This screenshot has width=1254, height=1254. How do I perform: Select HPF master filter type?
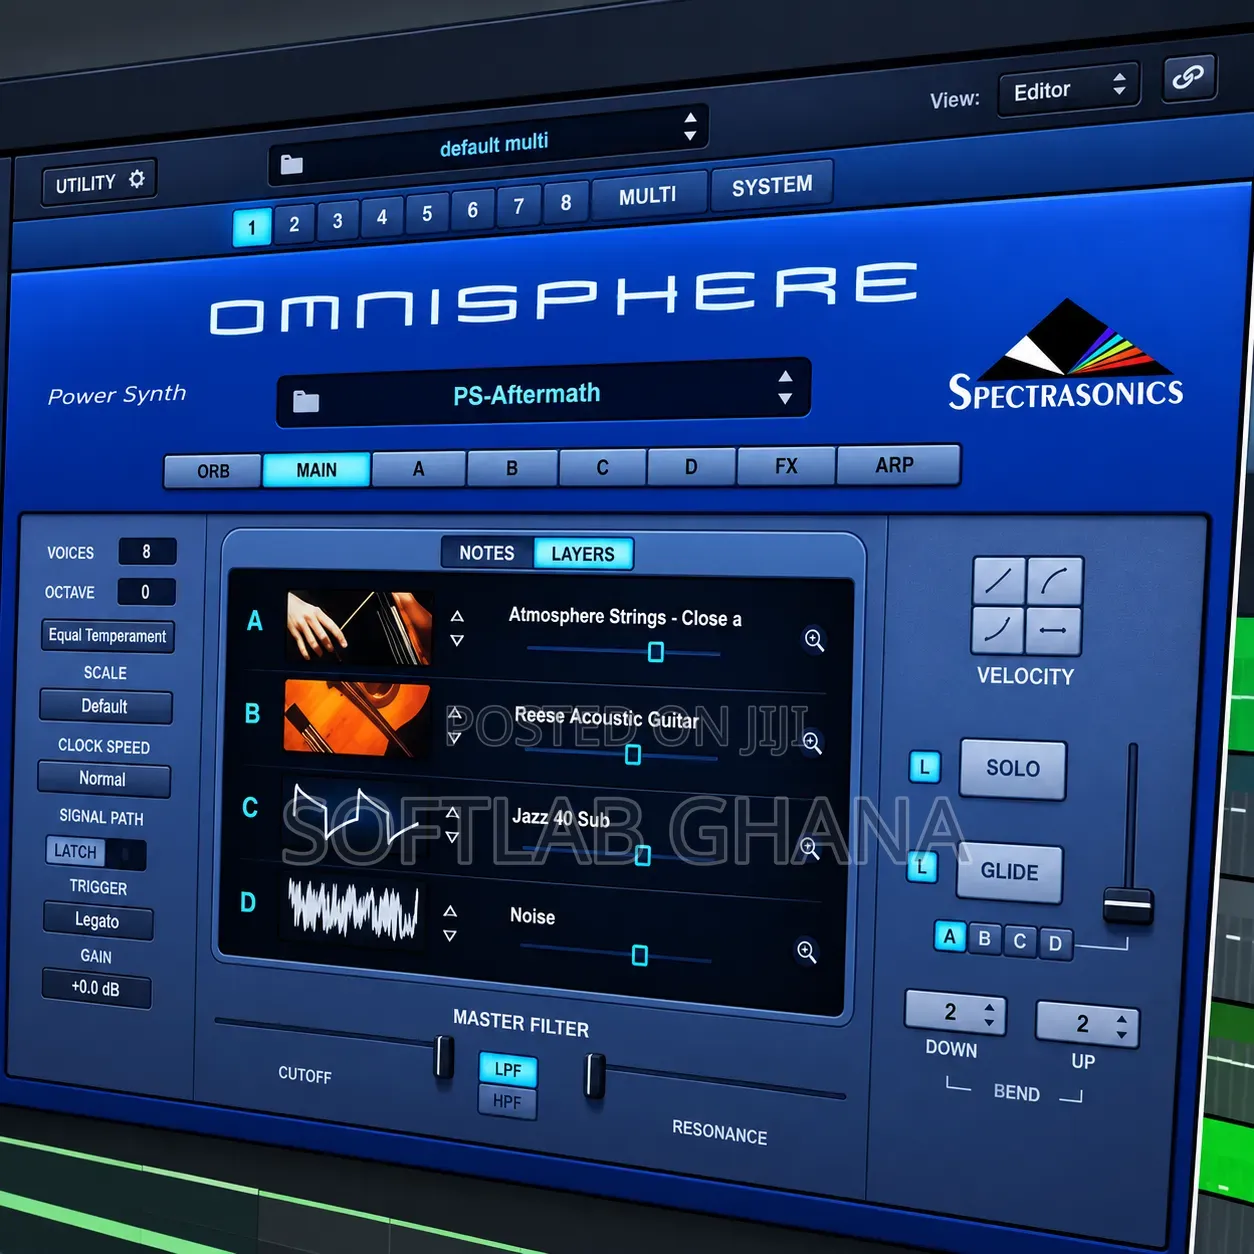point(507,1102)
